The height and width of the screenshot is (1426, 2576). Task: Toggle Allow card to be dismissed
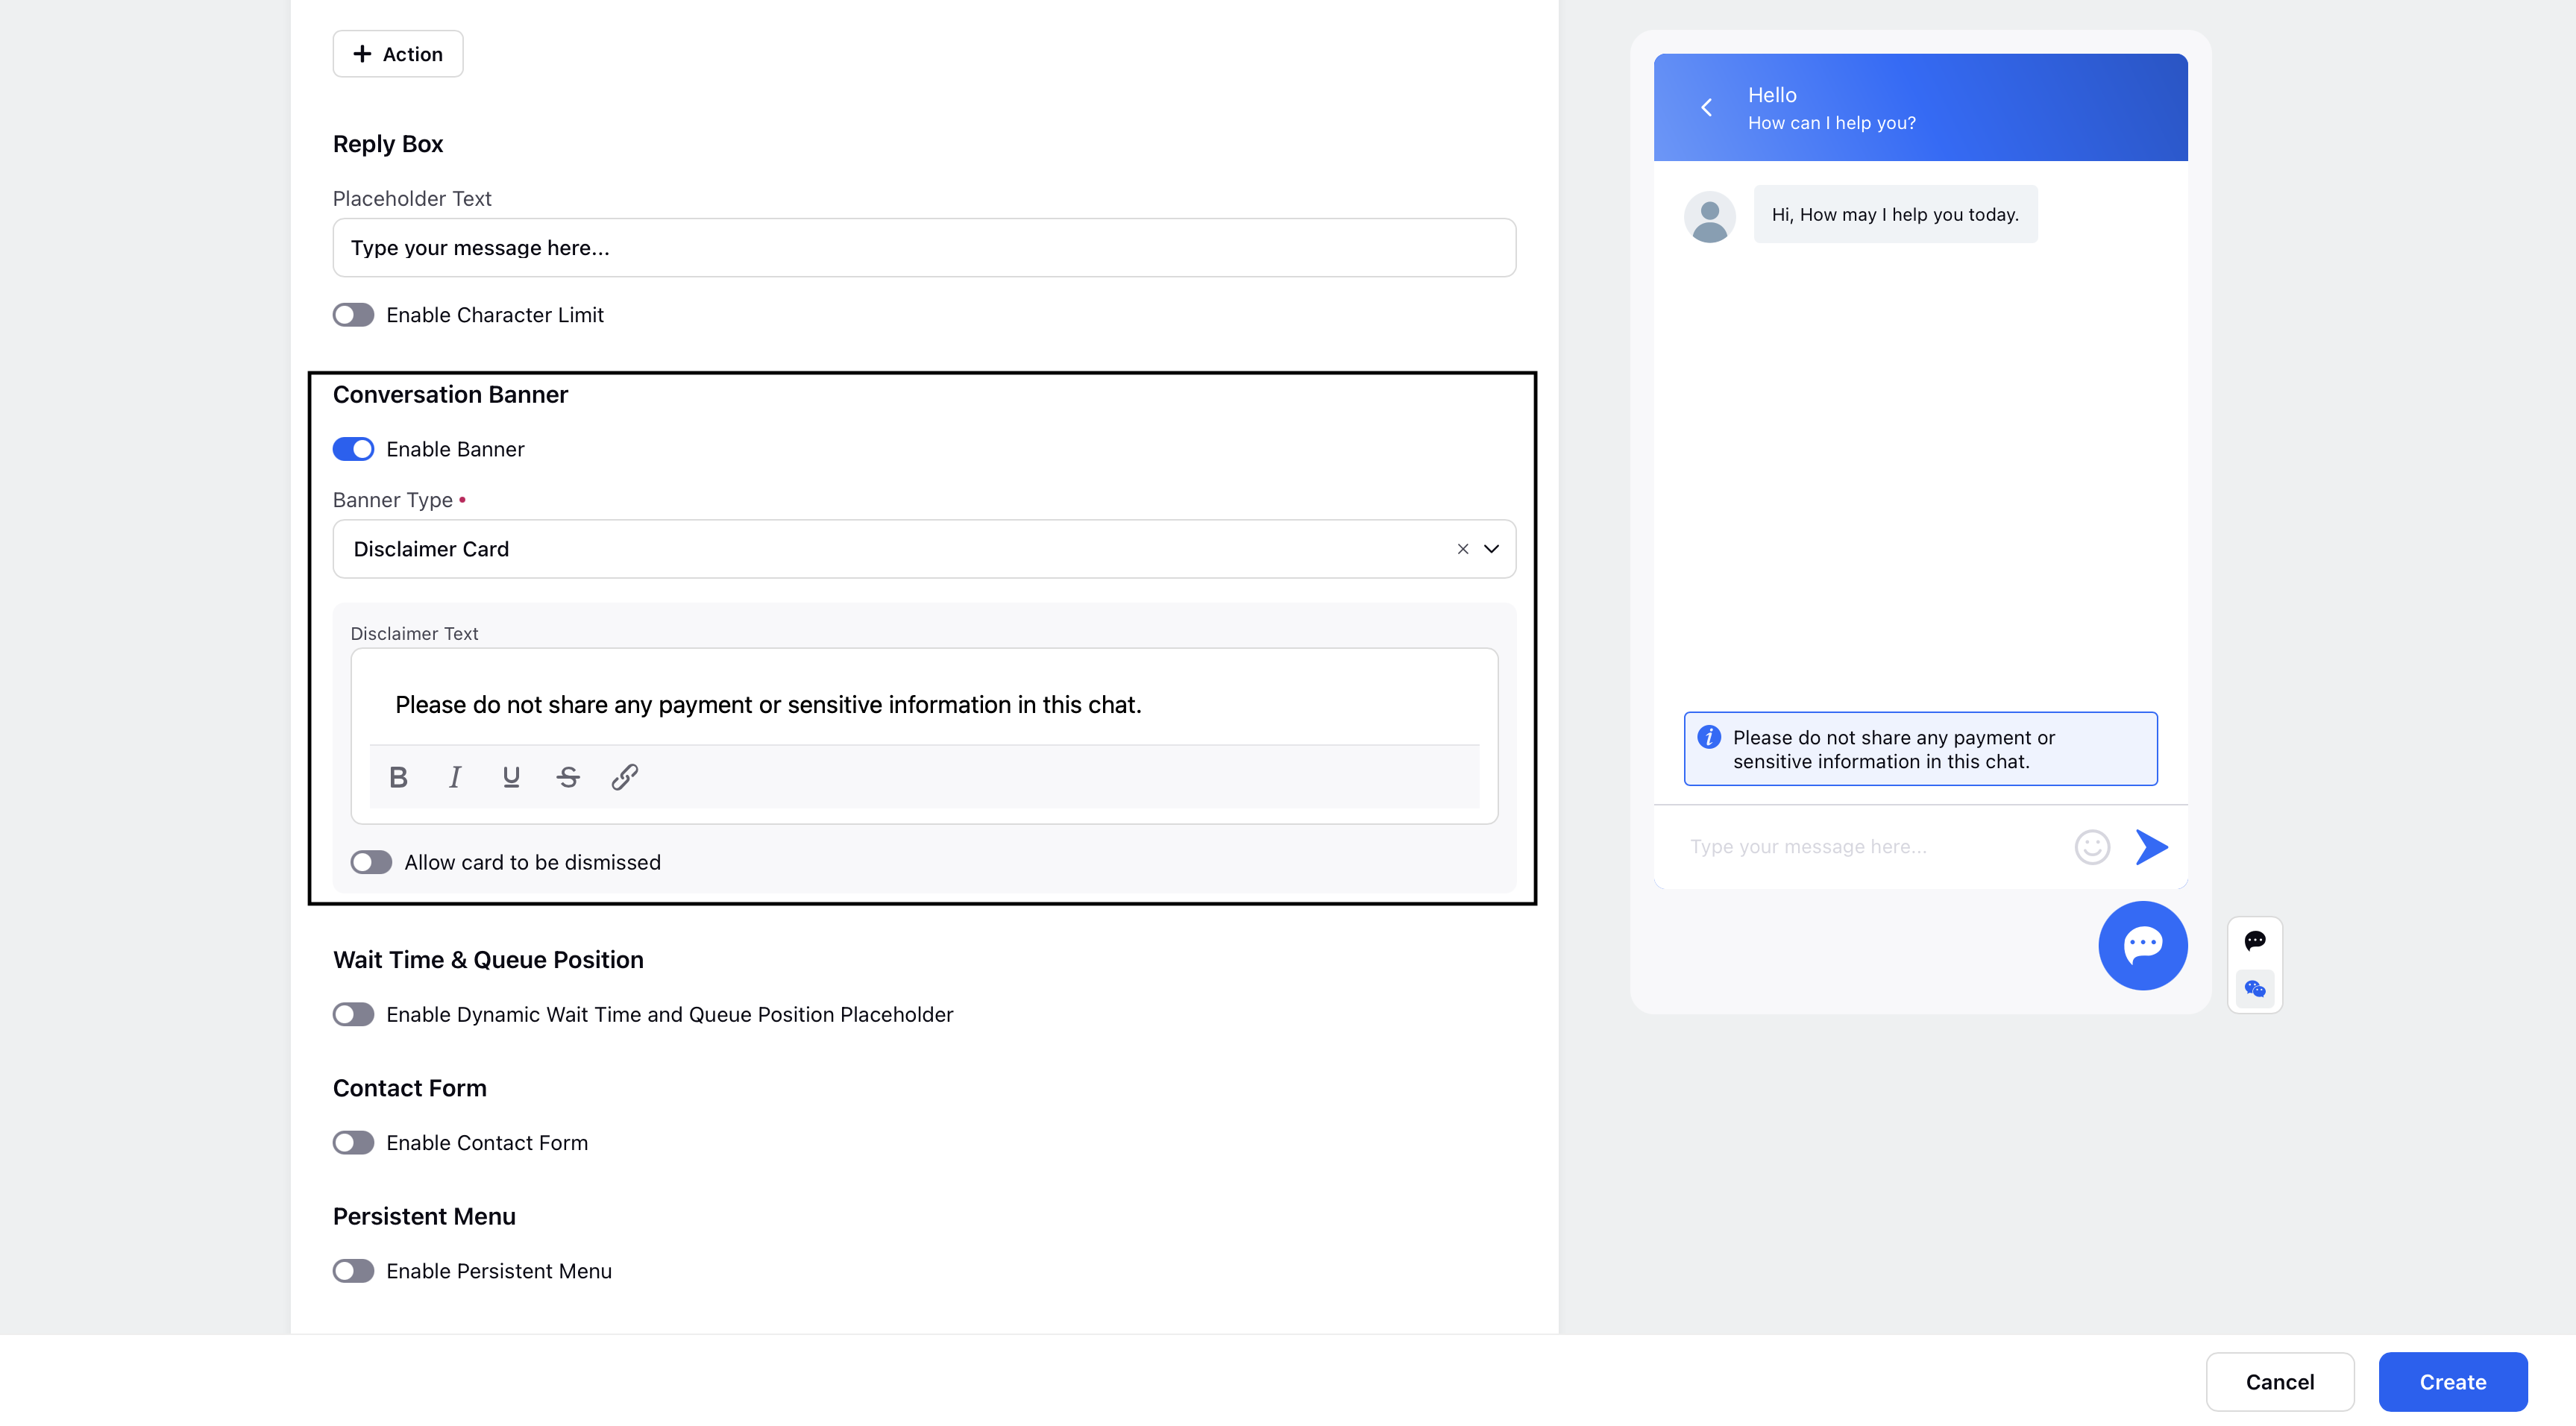coord(371,862)
